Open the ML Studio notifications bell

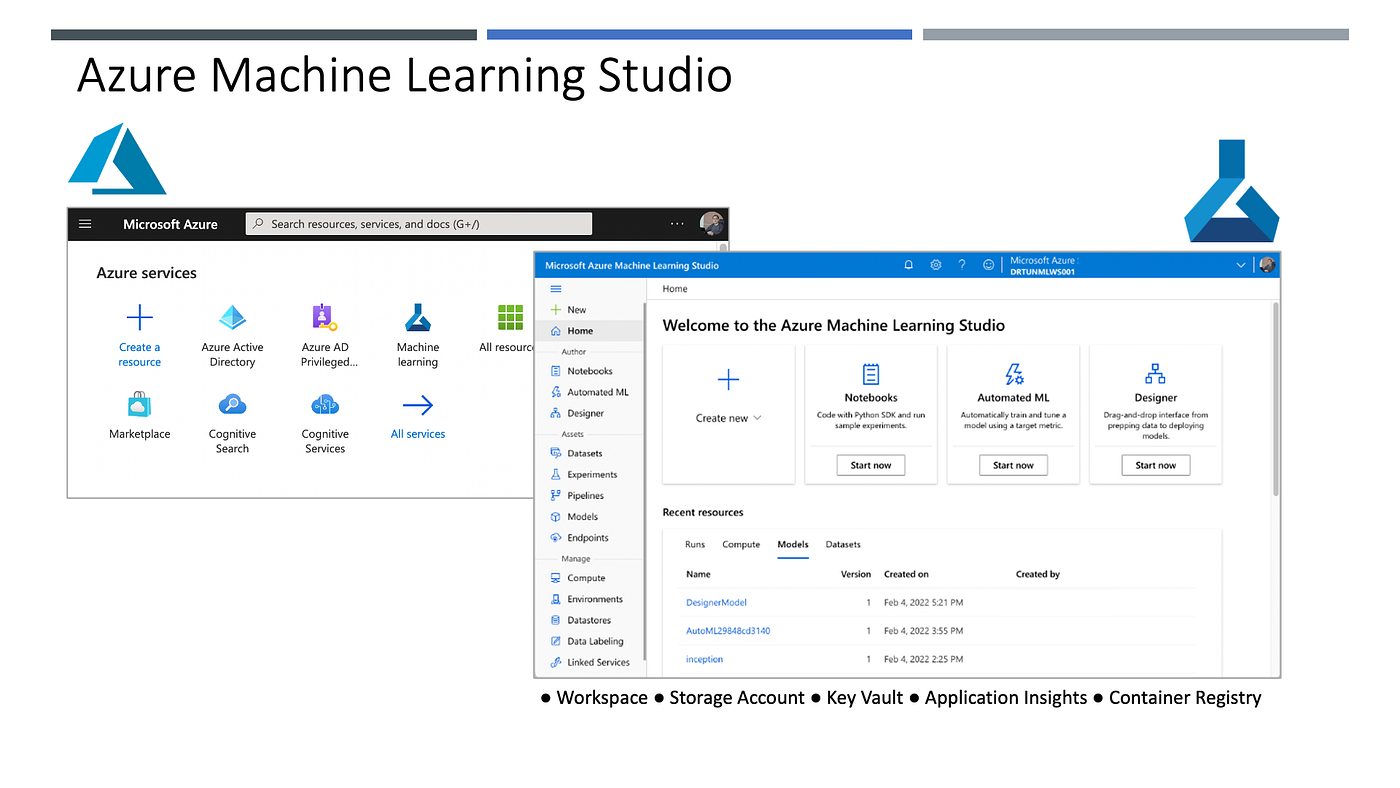[909, 265]
